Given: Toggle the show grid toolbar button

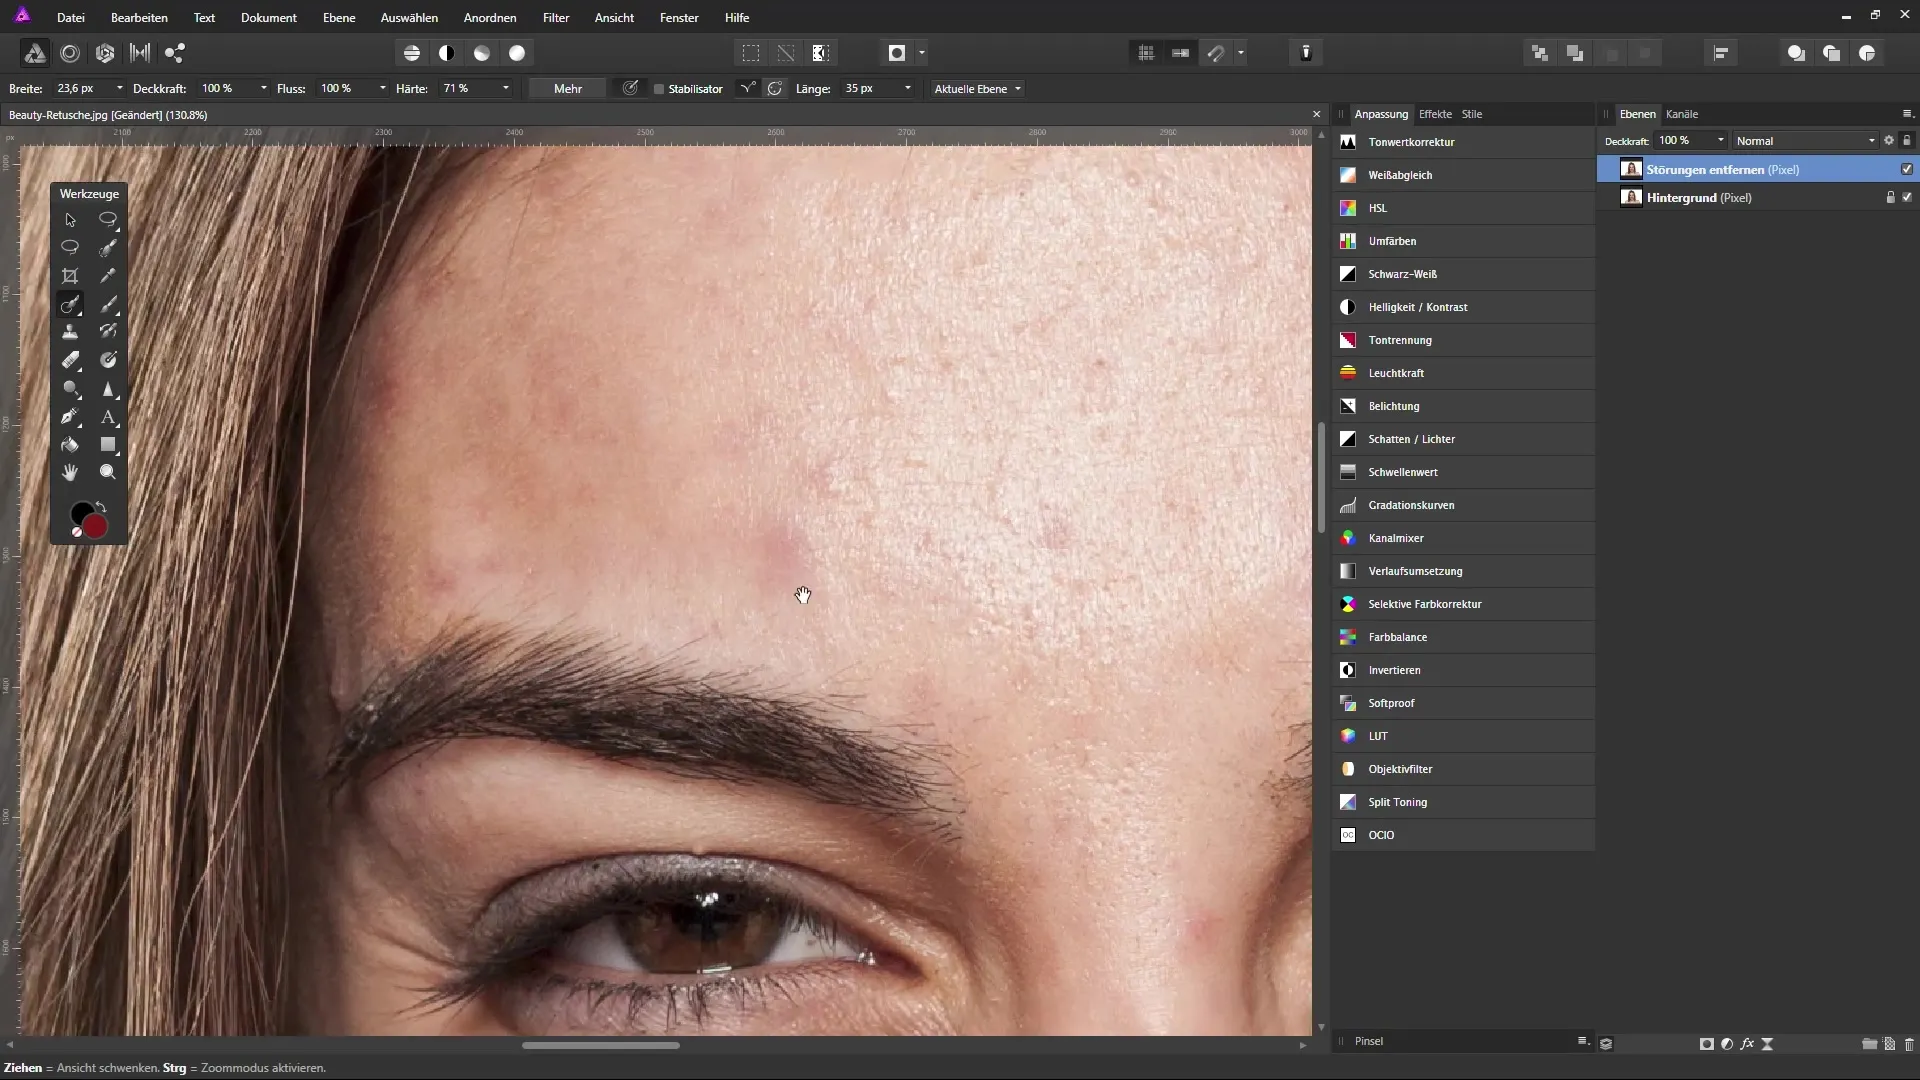Looking at the screenshot, I should 1146,53.
